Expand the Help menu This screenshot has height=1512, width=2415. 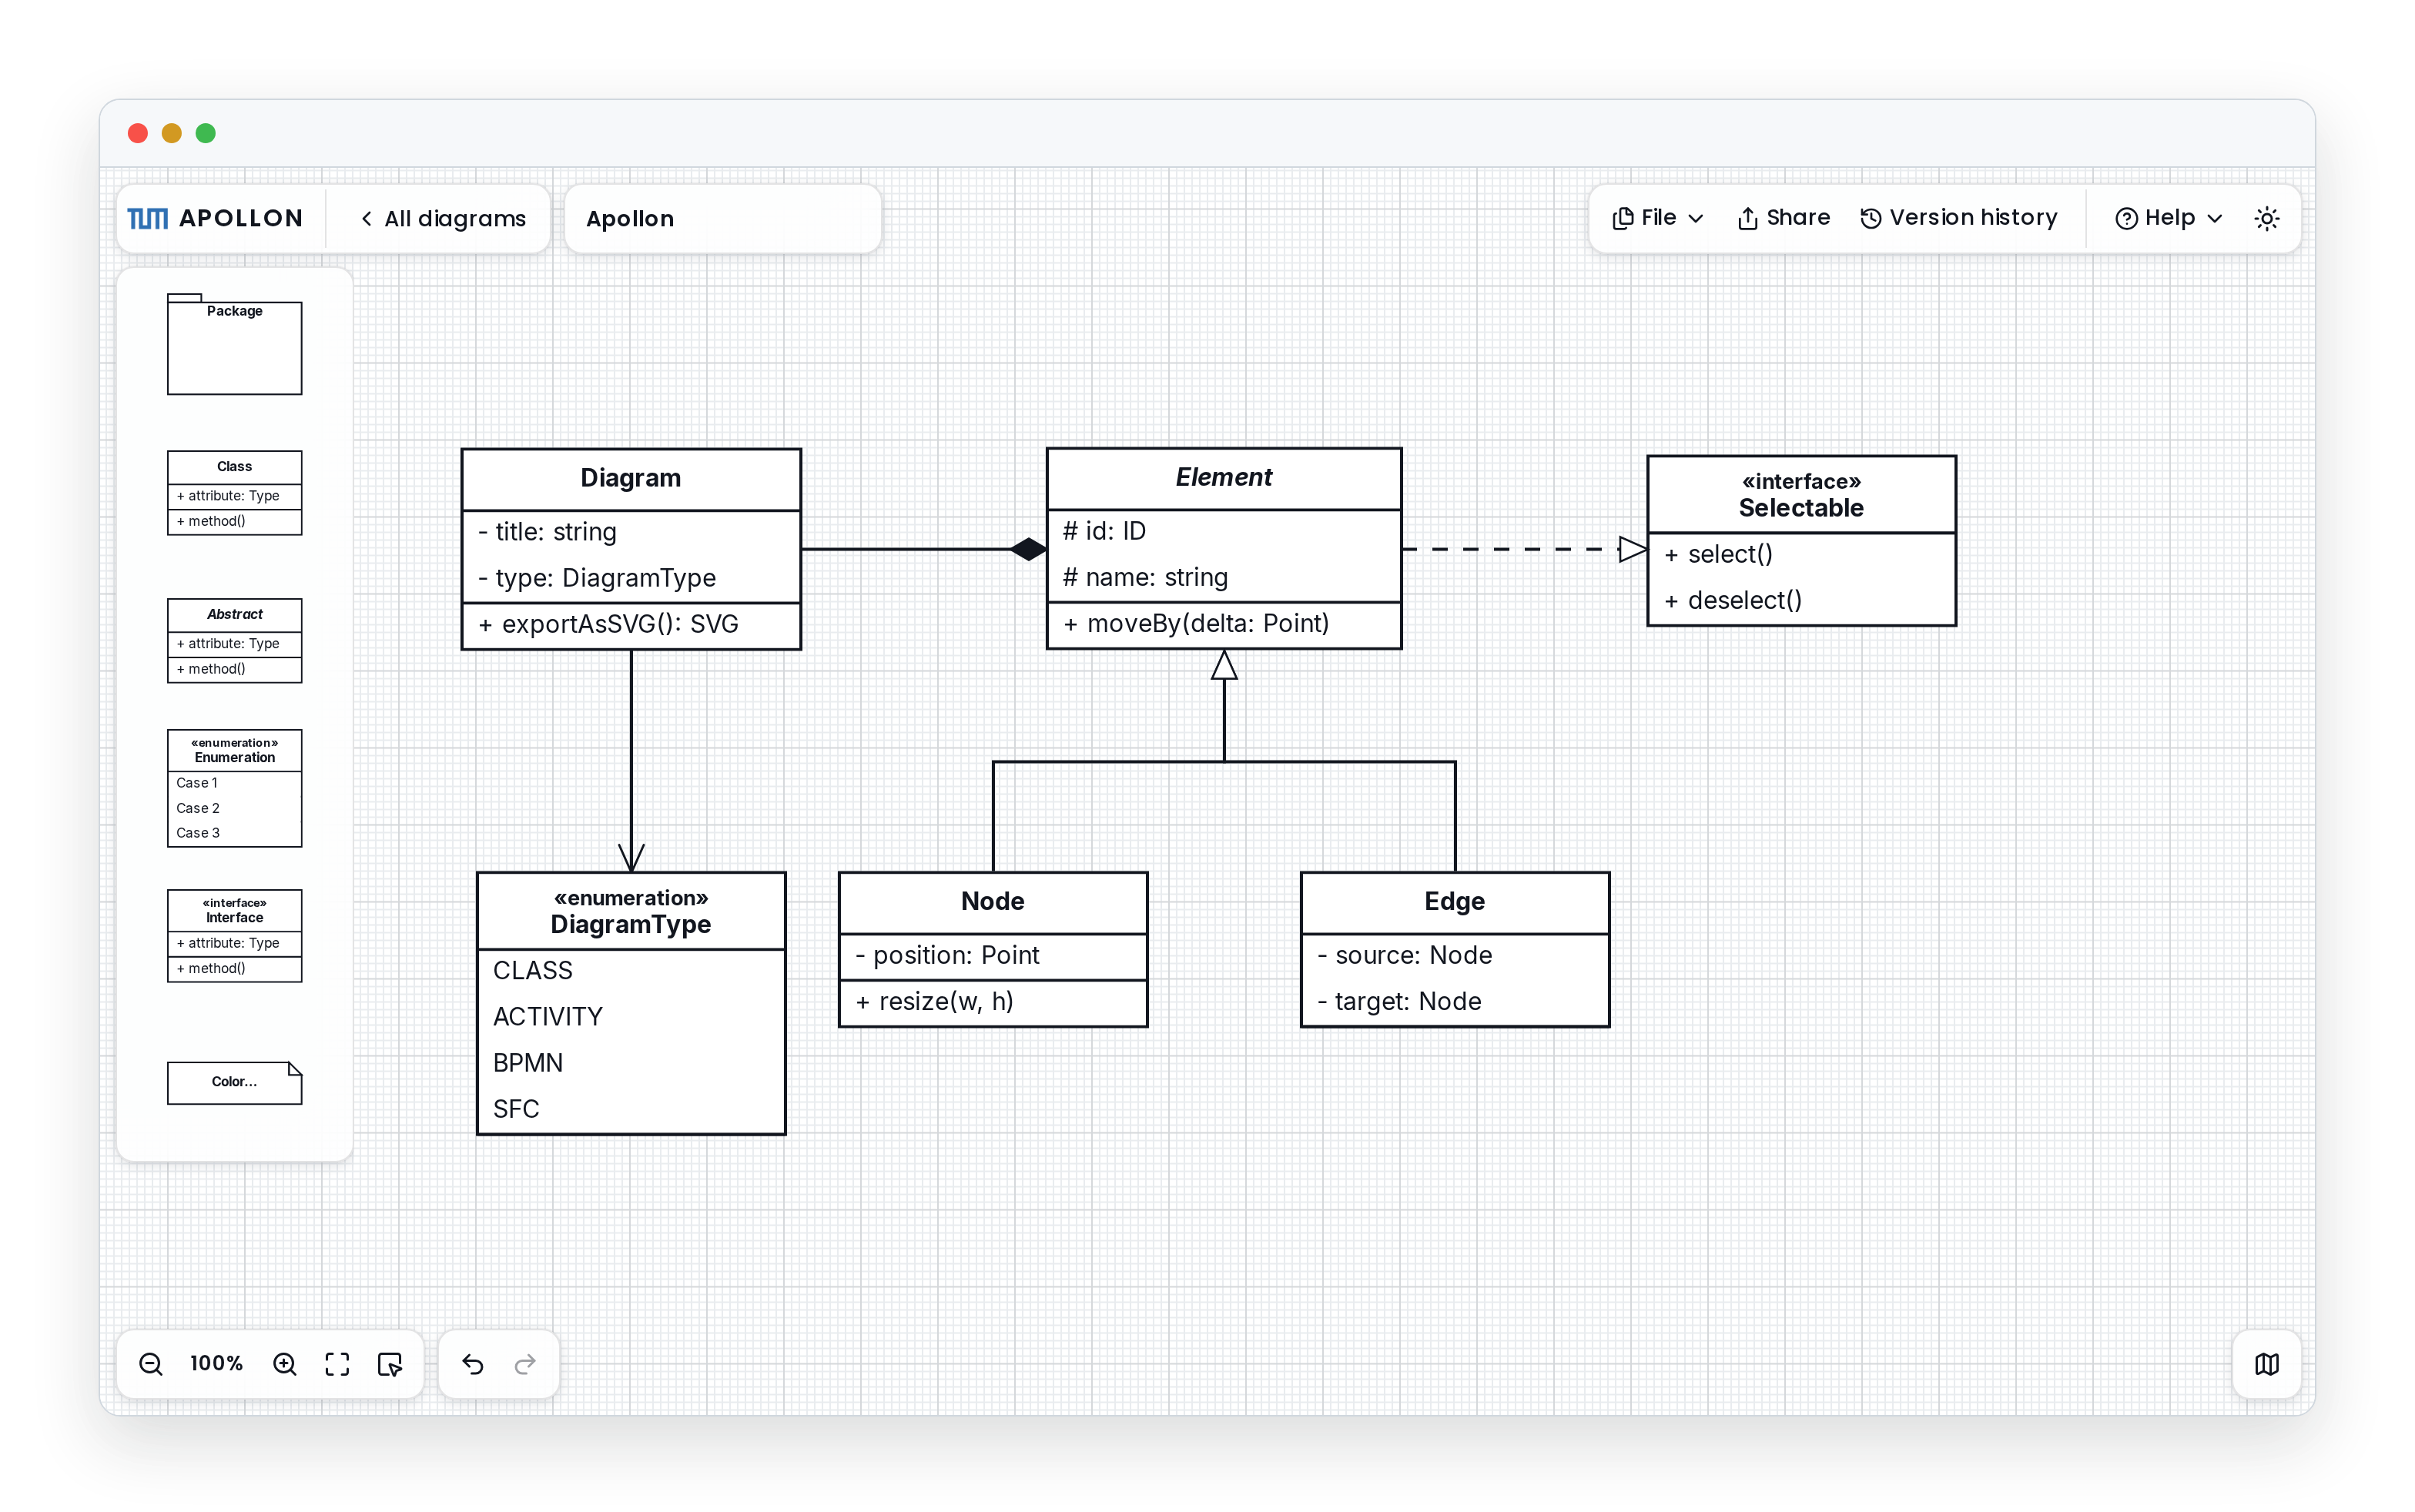tap(2168, 218)
